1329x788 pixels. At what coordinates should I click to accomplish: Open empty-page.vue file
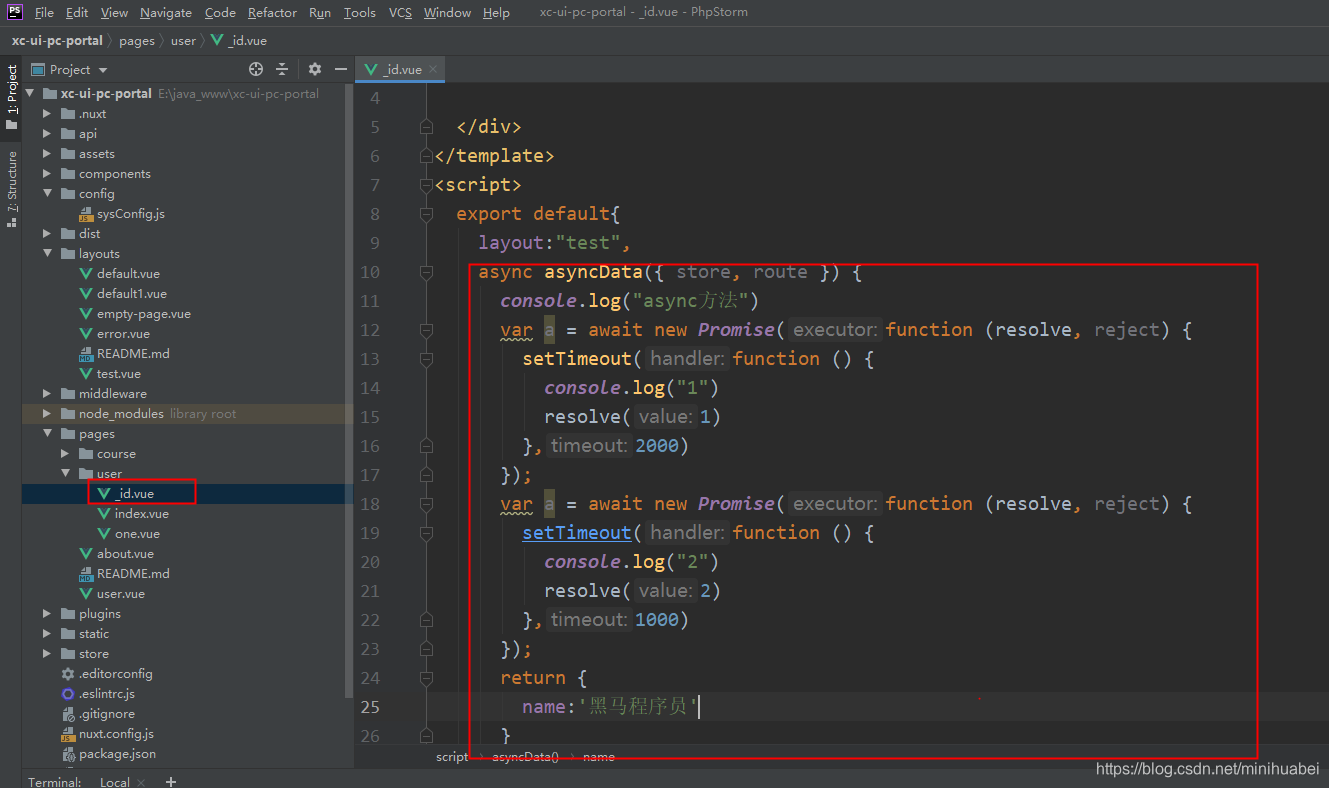143,313
